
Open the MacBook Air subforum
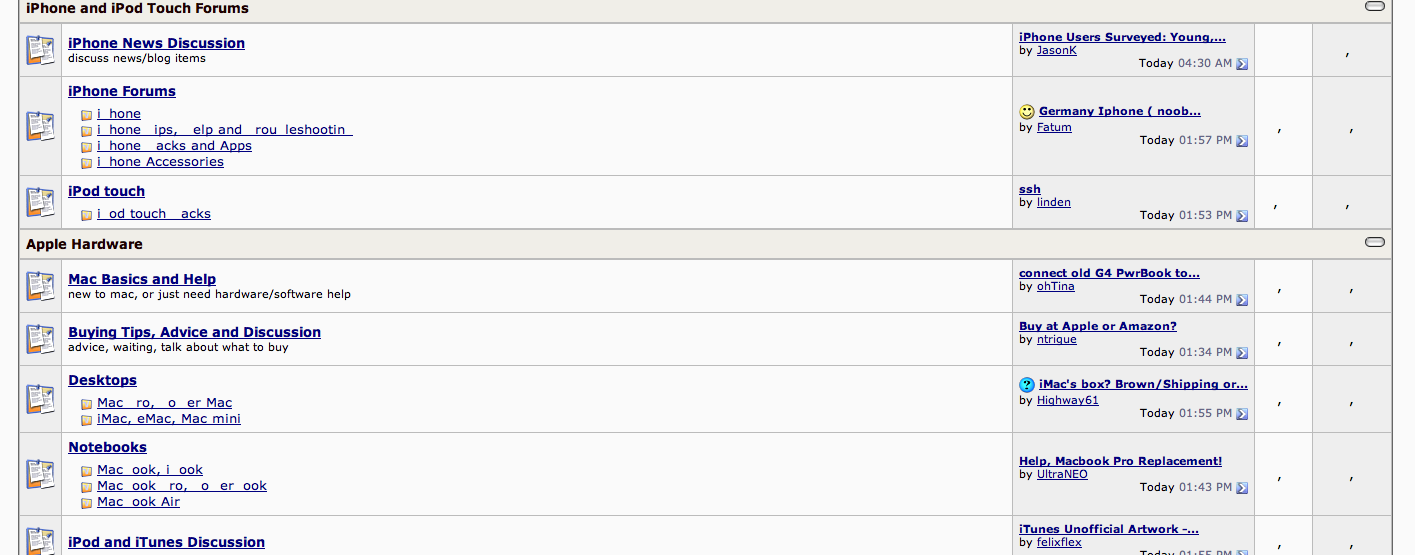point(138,502)
